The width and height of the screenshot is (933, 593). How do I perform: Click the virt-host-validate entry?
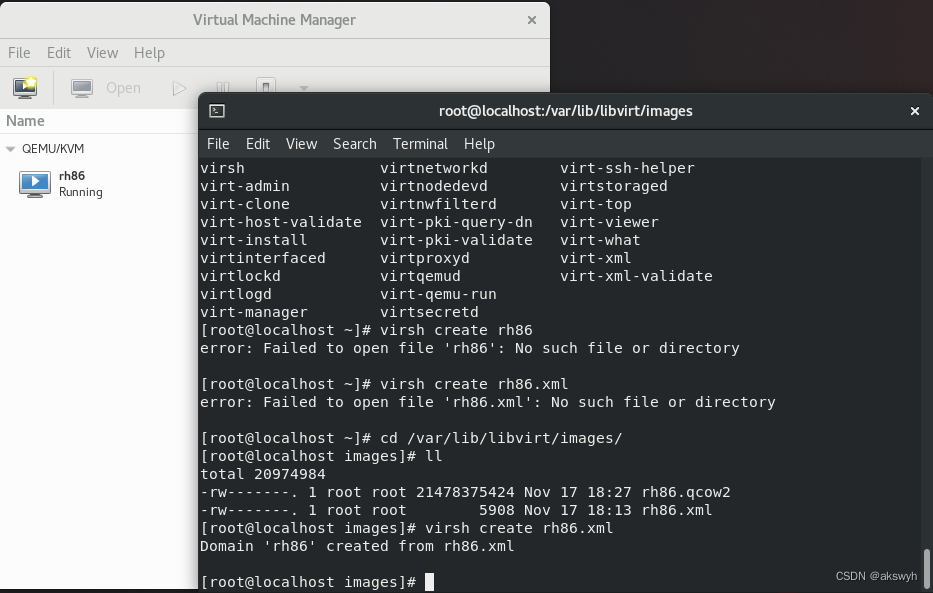pos(281,222)
